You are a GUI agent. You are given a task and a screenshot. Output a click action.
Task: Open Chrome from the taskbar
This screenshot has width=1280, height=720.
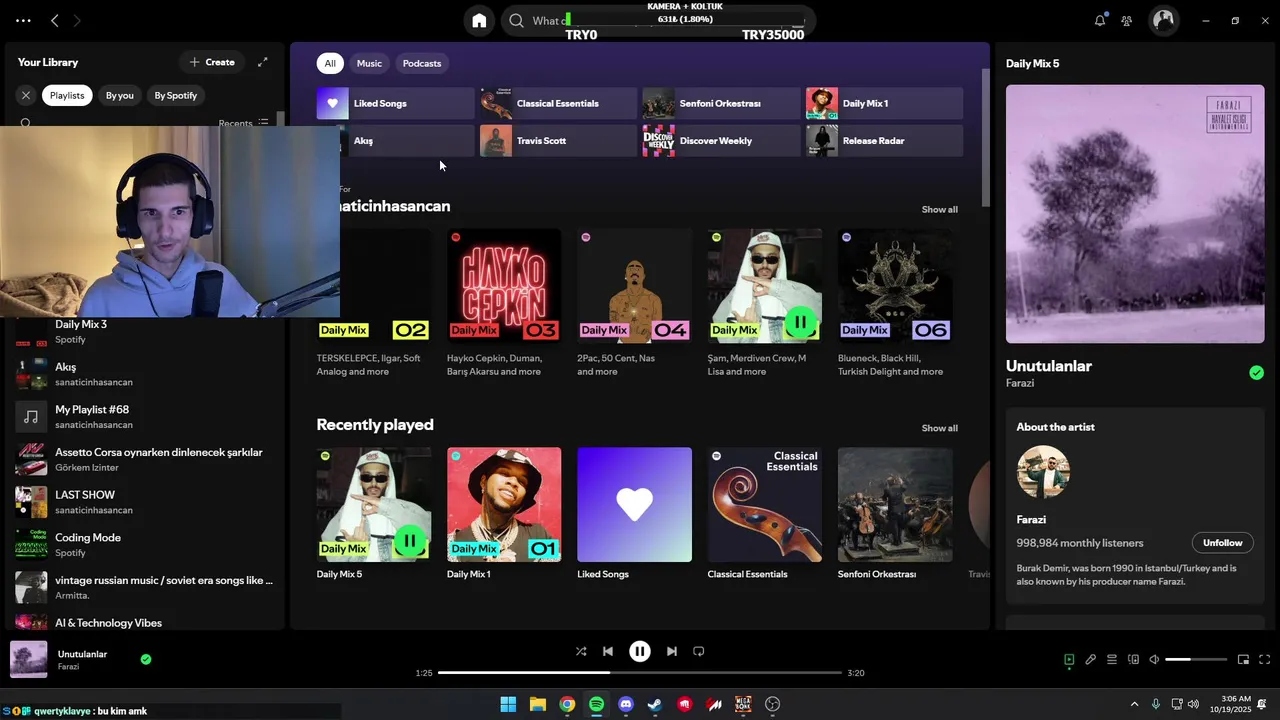567,704
